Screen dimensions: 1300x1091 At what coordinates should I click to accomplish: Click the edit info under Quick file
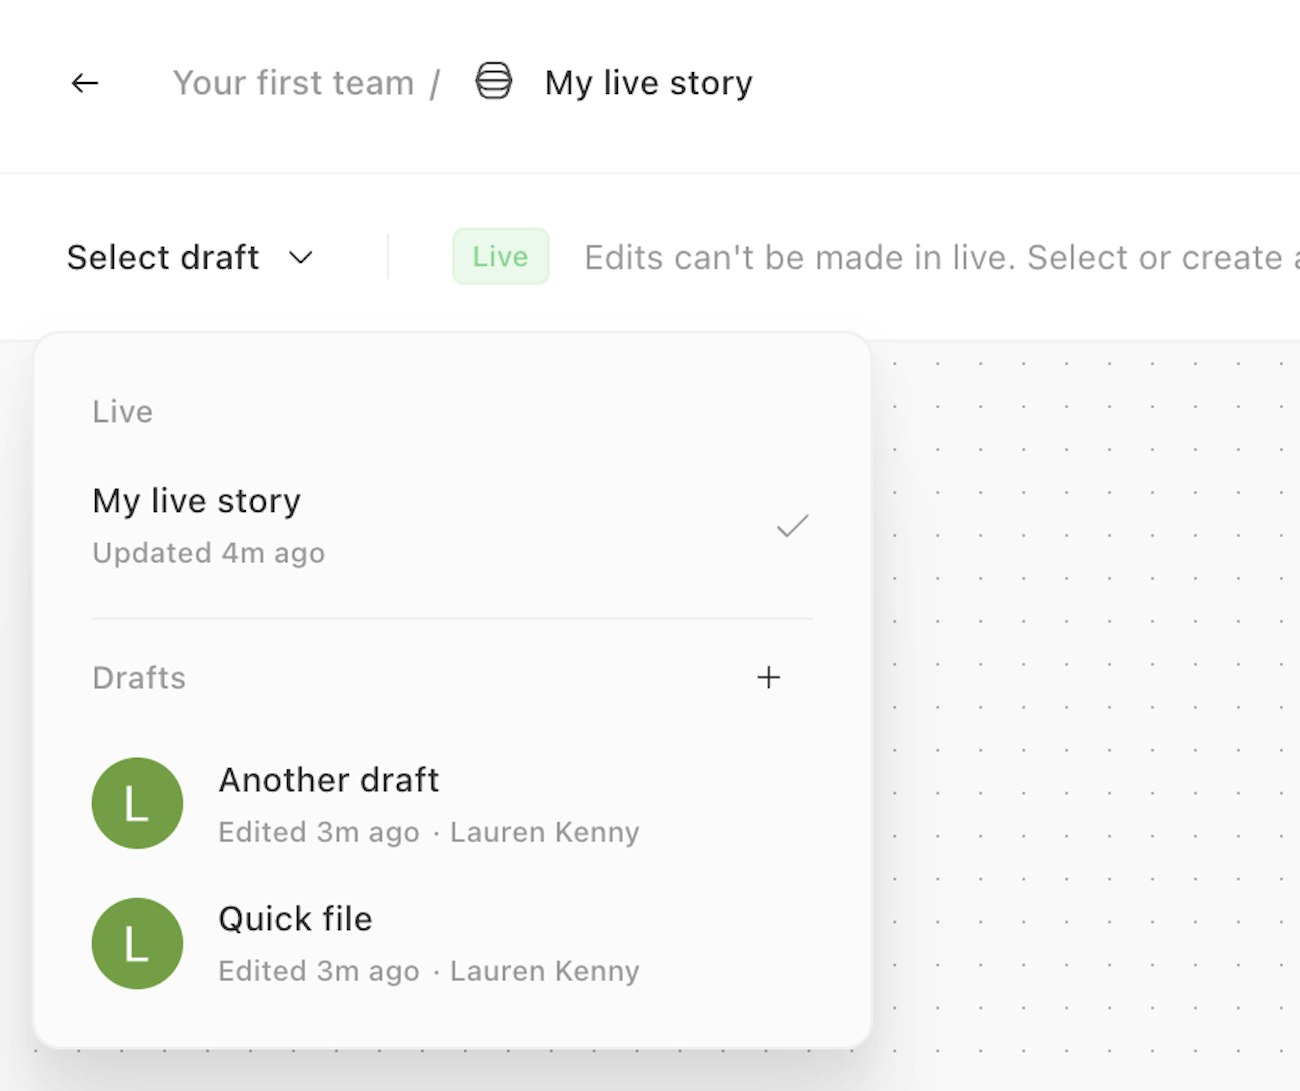pos(428,971)
